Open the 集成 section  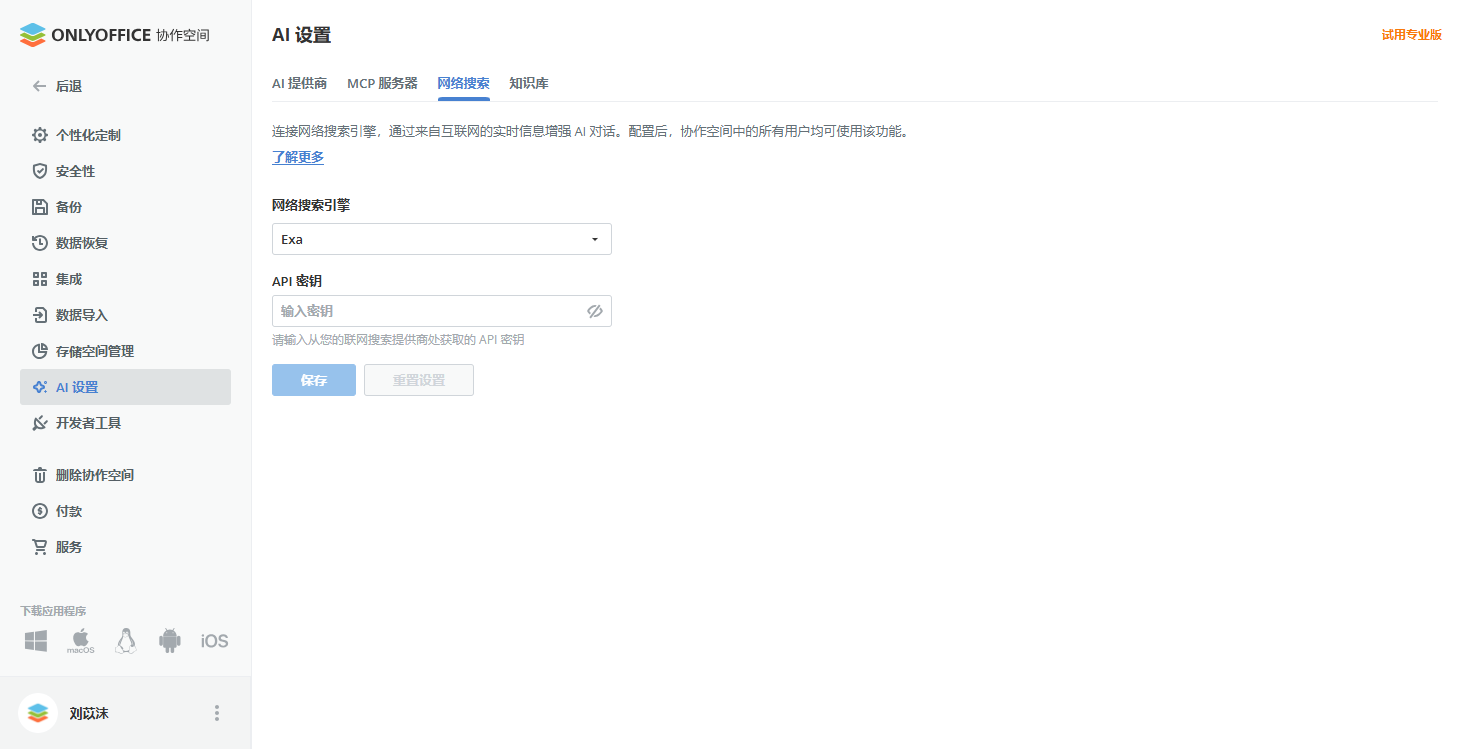coord(70,278)
